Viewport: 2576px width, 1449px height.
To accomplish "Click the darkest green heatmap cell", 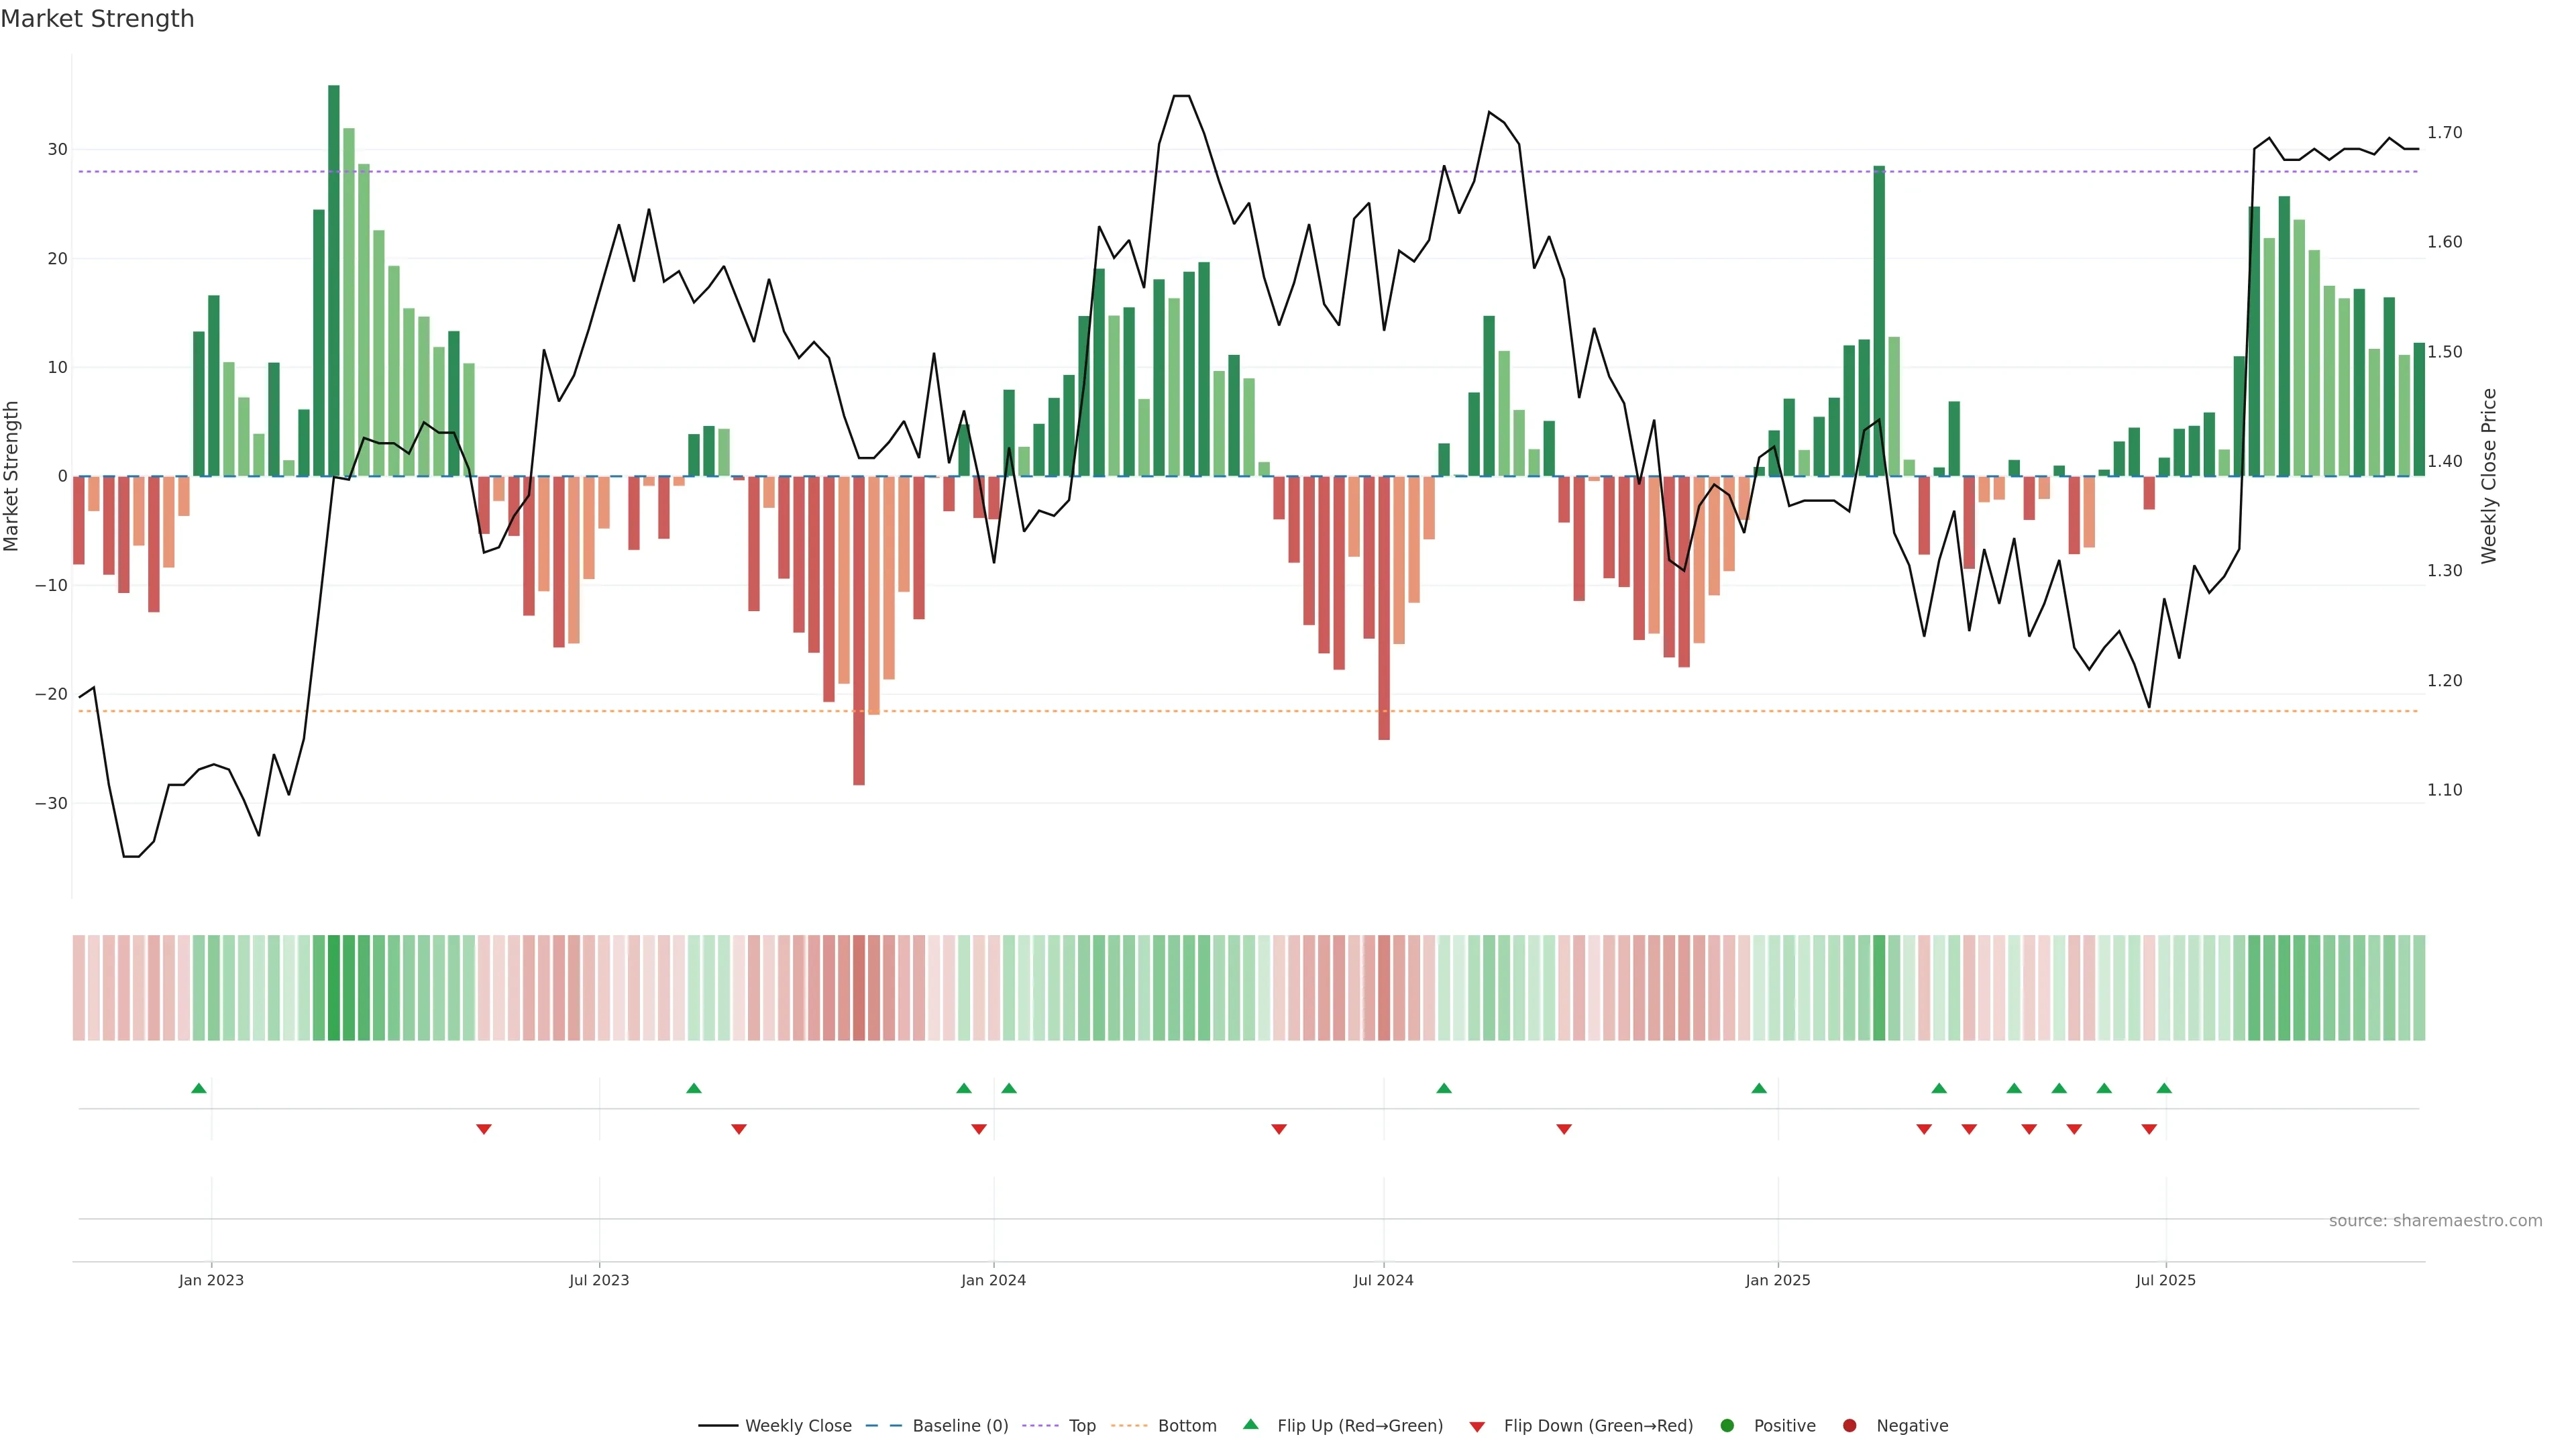I will (x=334, y=987).
